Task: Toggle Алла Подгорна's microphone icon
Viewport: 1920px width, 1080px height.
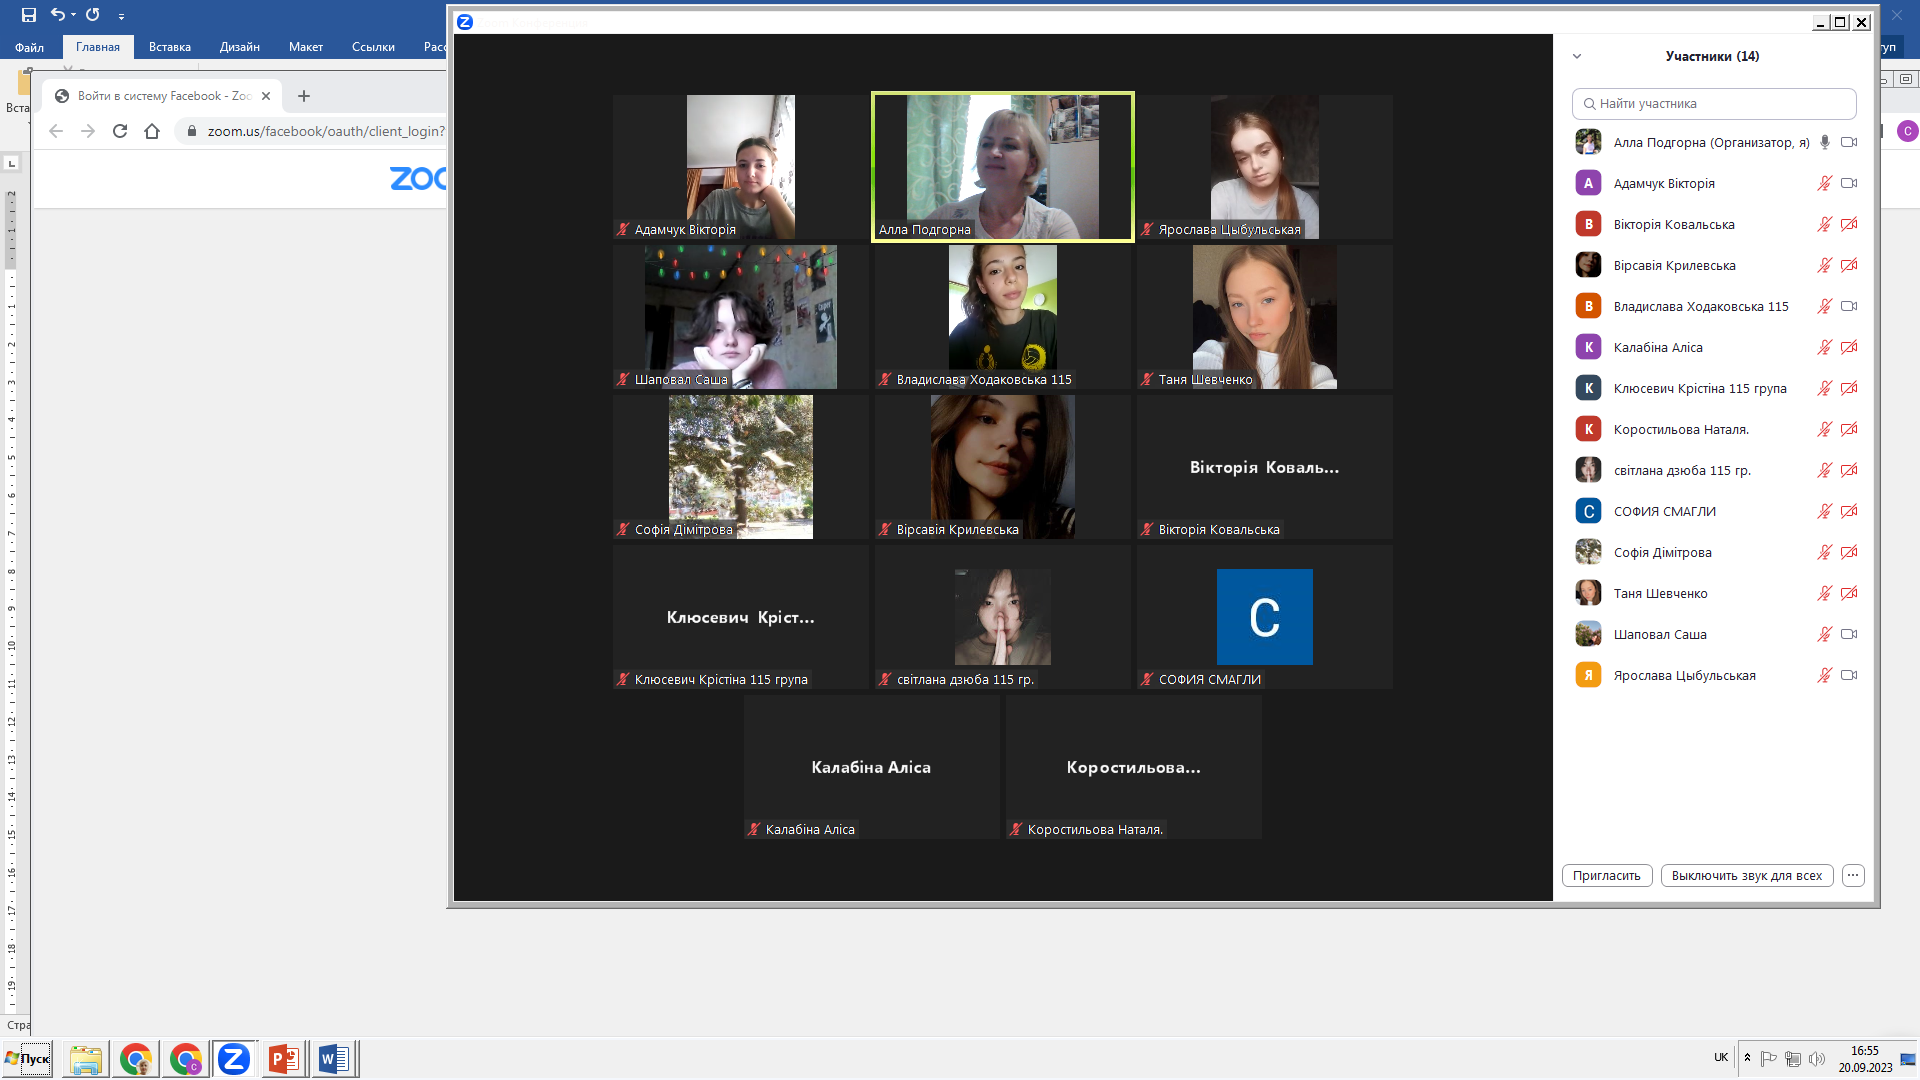Action: pyautogui.click(x=1825, y=142)
